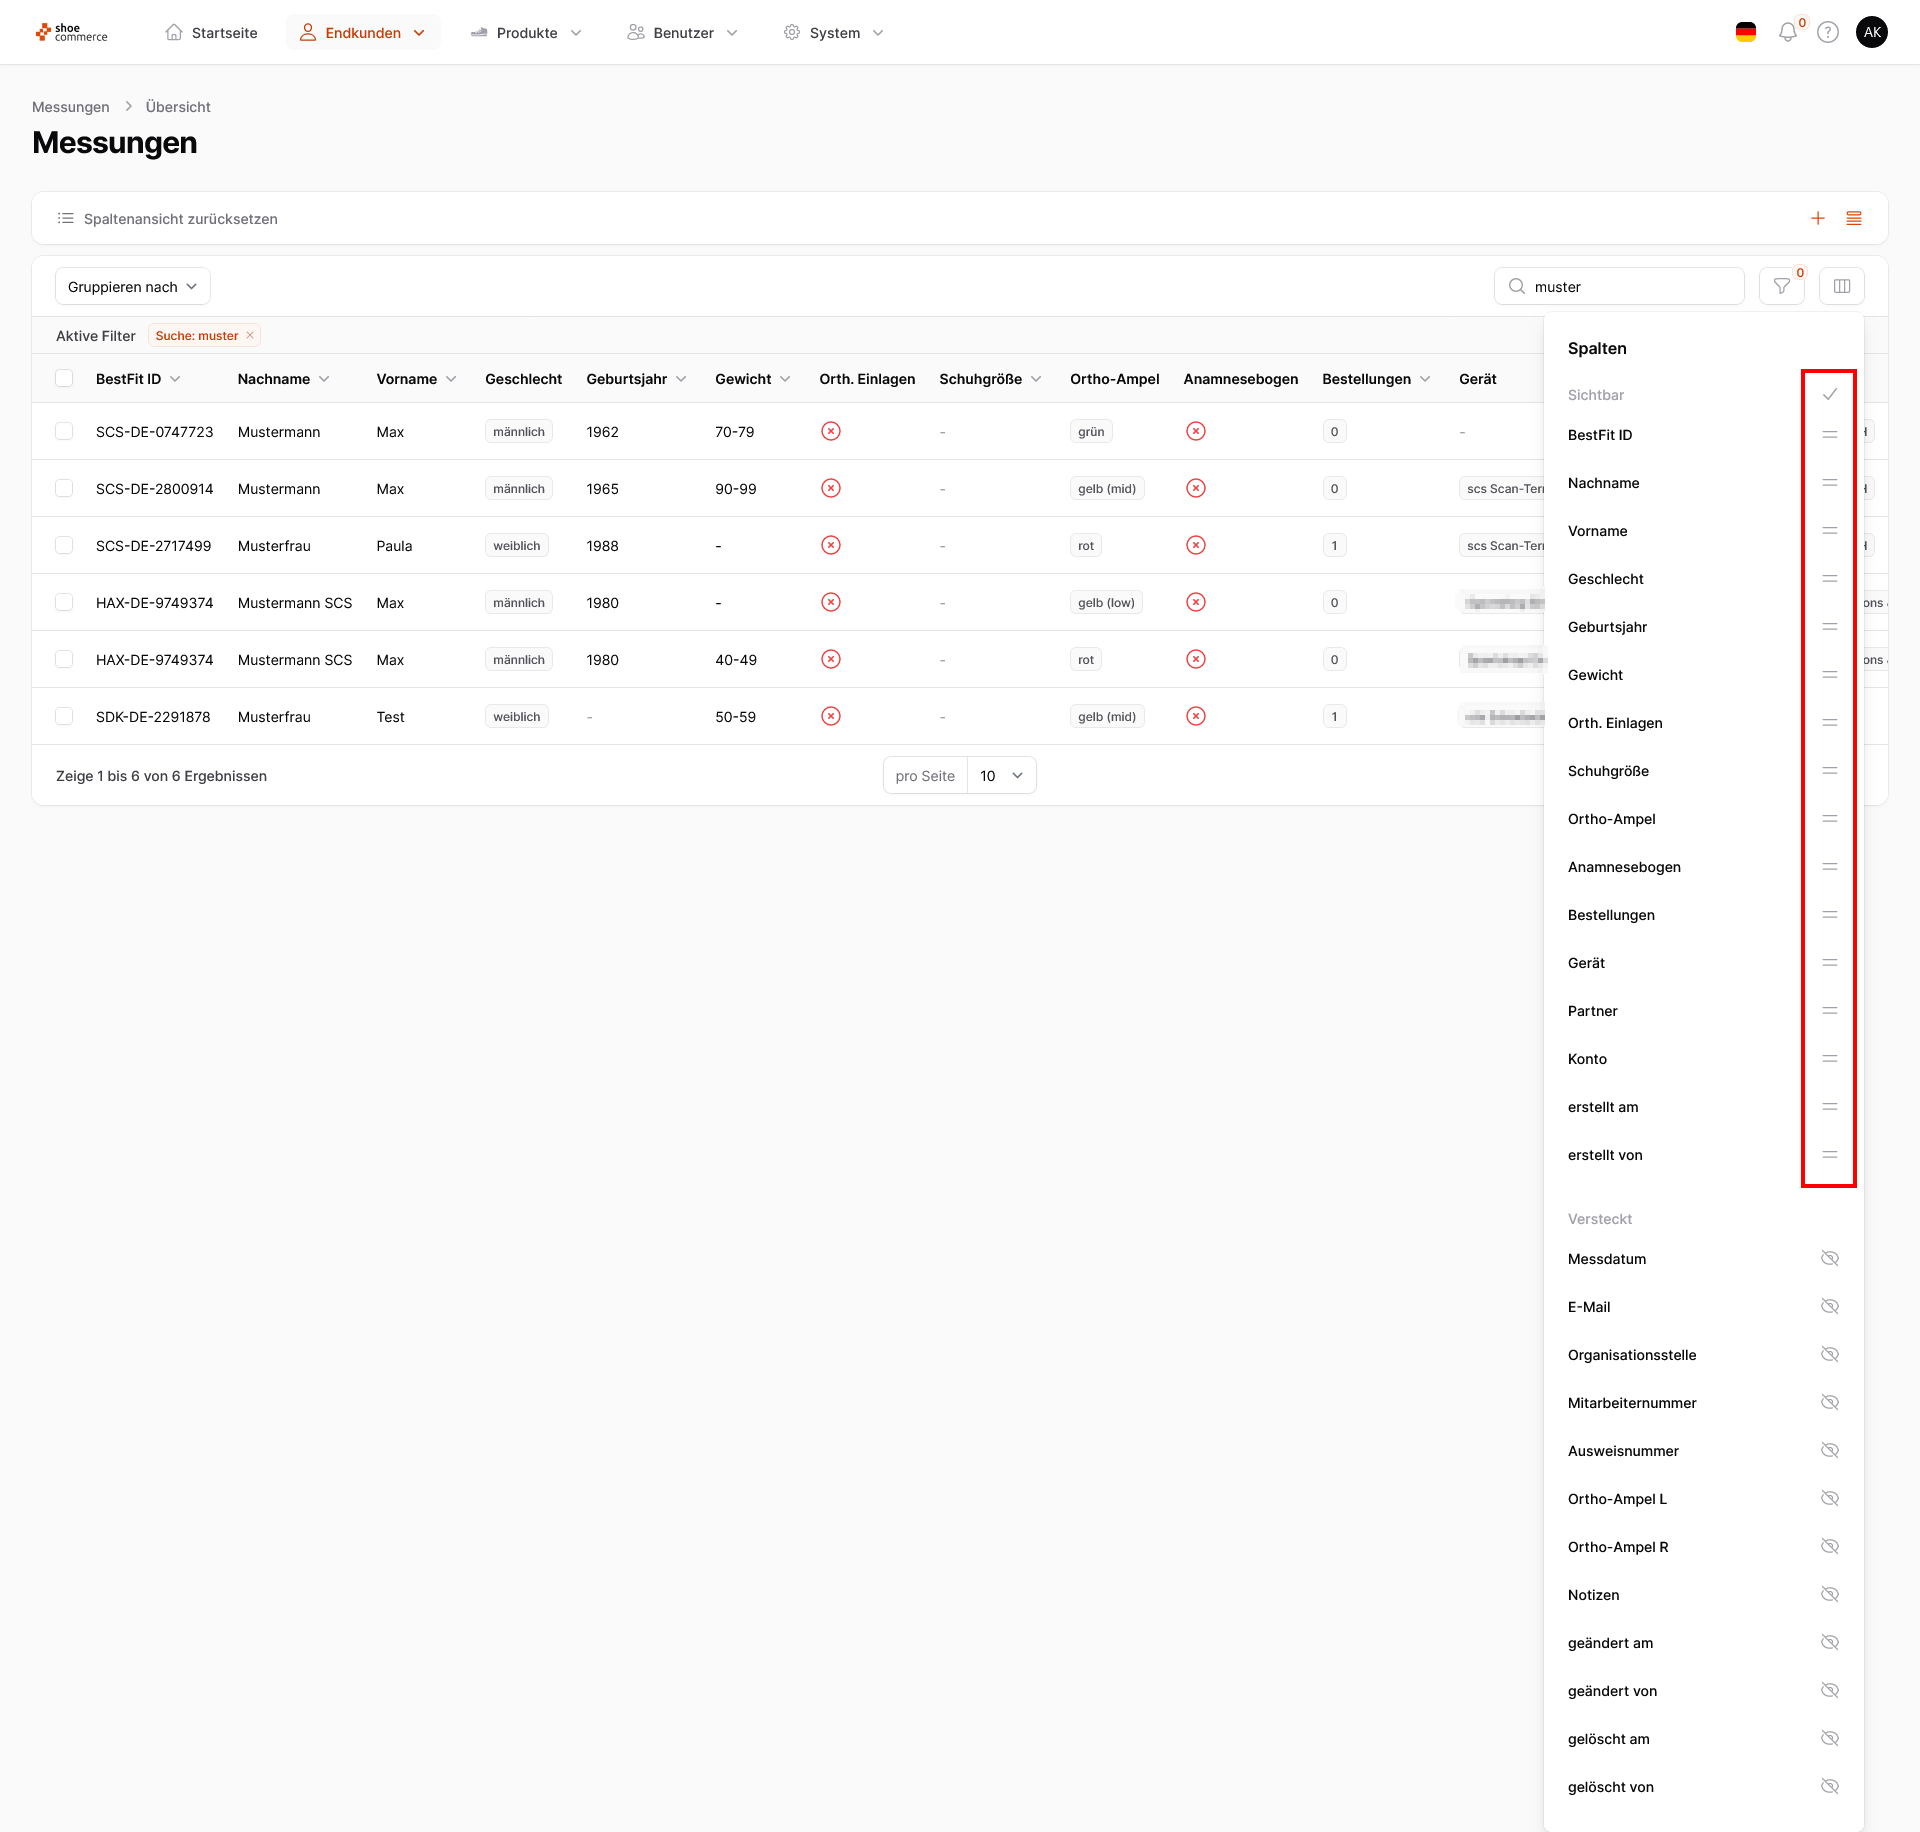This screenshot has width=1920, height=1832.
Task: Open the 'Gruppieren nach' dropdown
Action: [133, 287]
